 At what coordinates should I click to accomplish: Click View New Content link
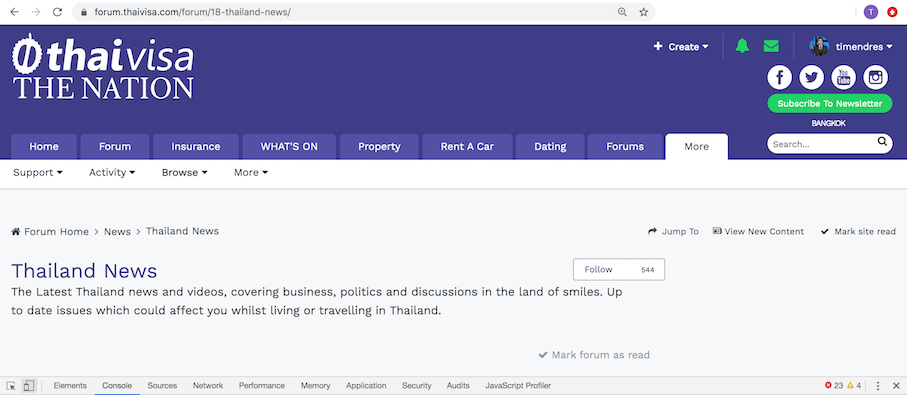click(x=758, y=231)
